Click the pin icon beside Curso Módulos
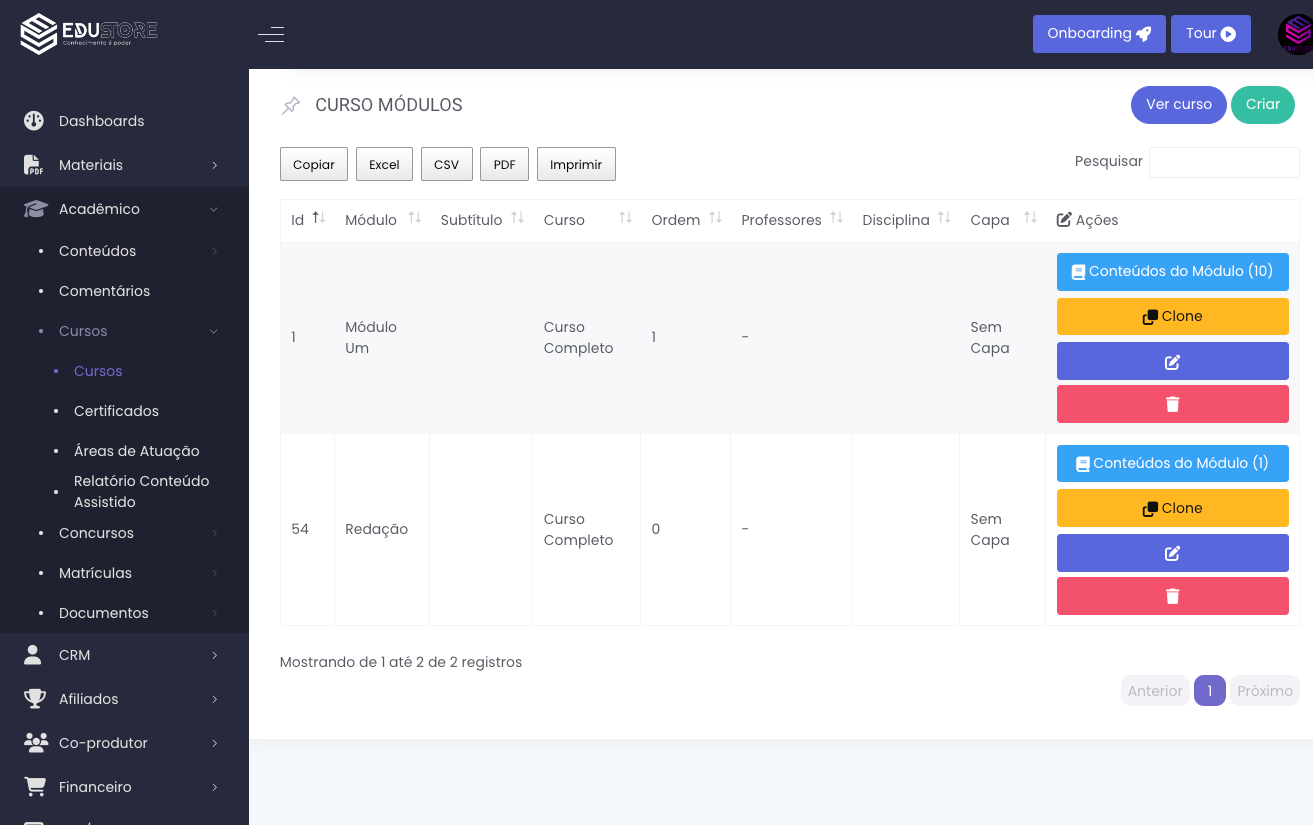This screenshot has height=825, width=1313. (x=291, y=105)
